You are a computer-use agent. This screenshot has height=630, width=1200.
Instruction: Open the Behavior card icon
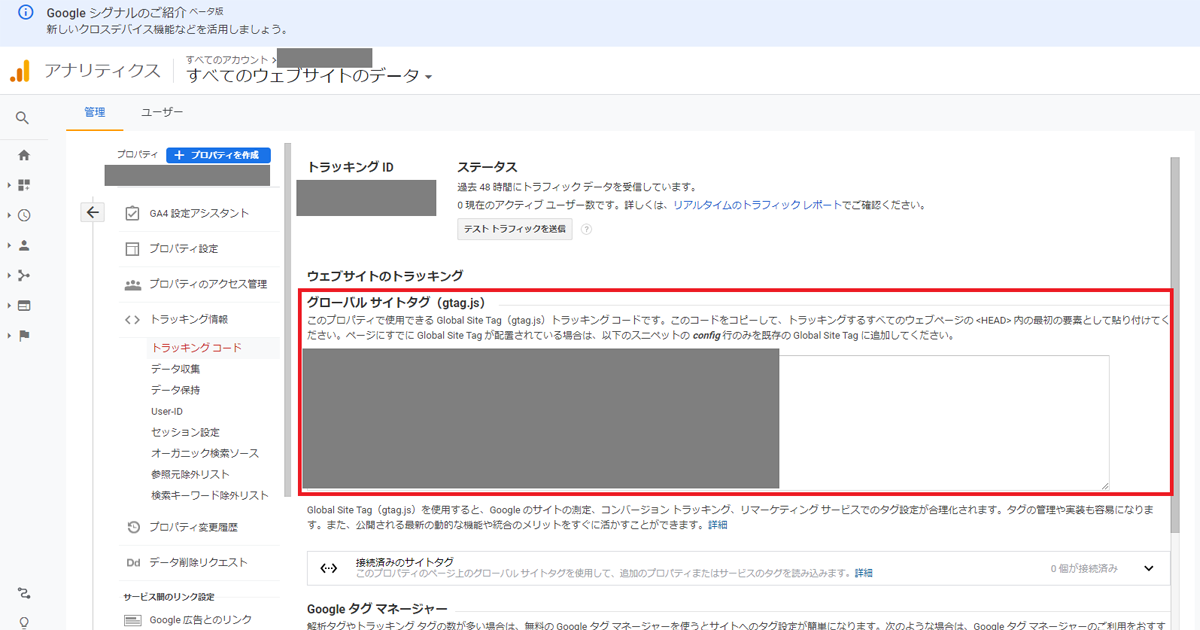tap(24, 305)
